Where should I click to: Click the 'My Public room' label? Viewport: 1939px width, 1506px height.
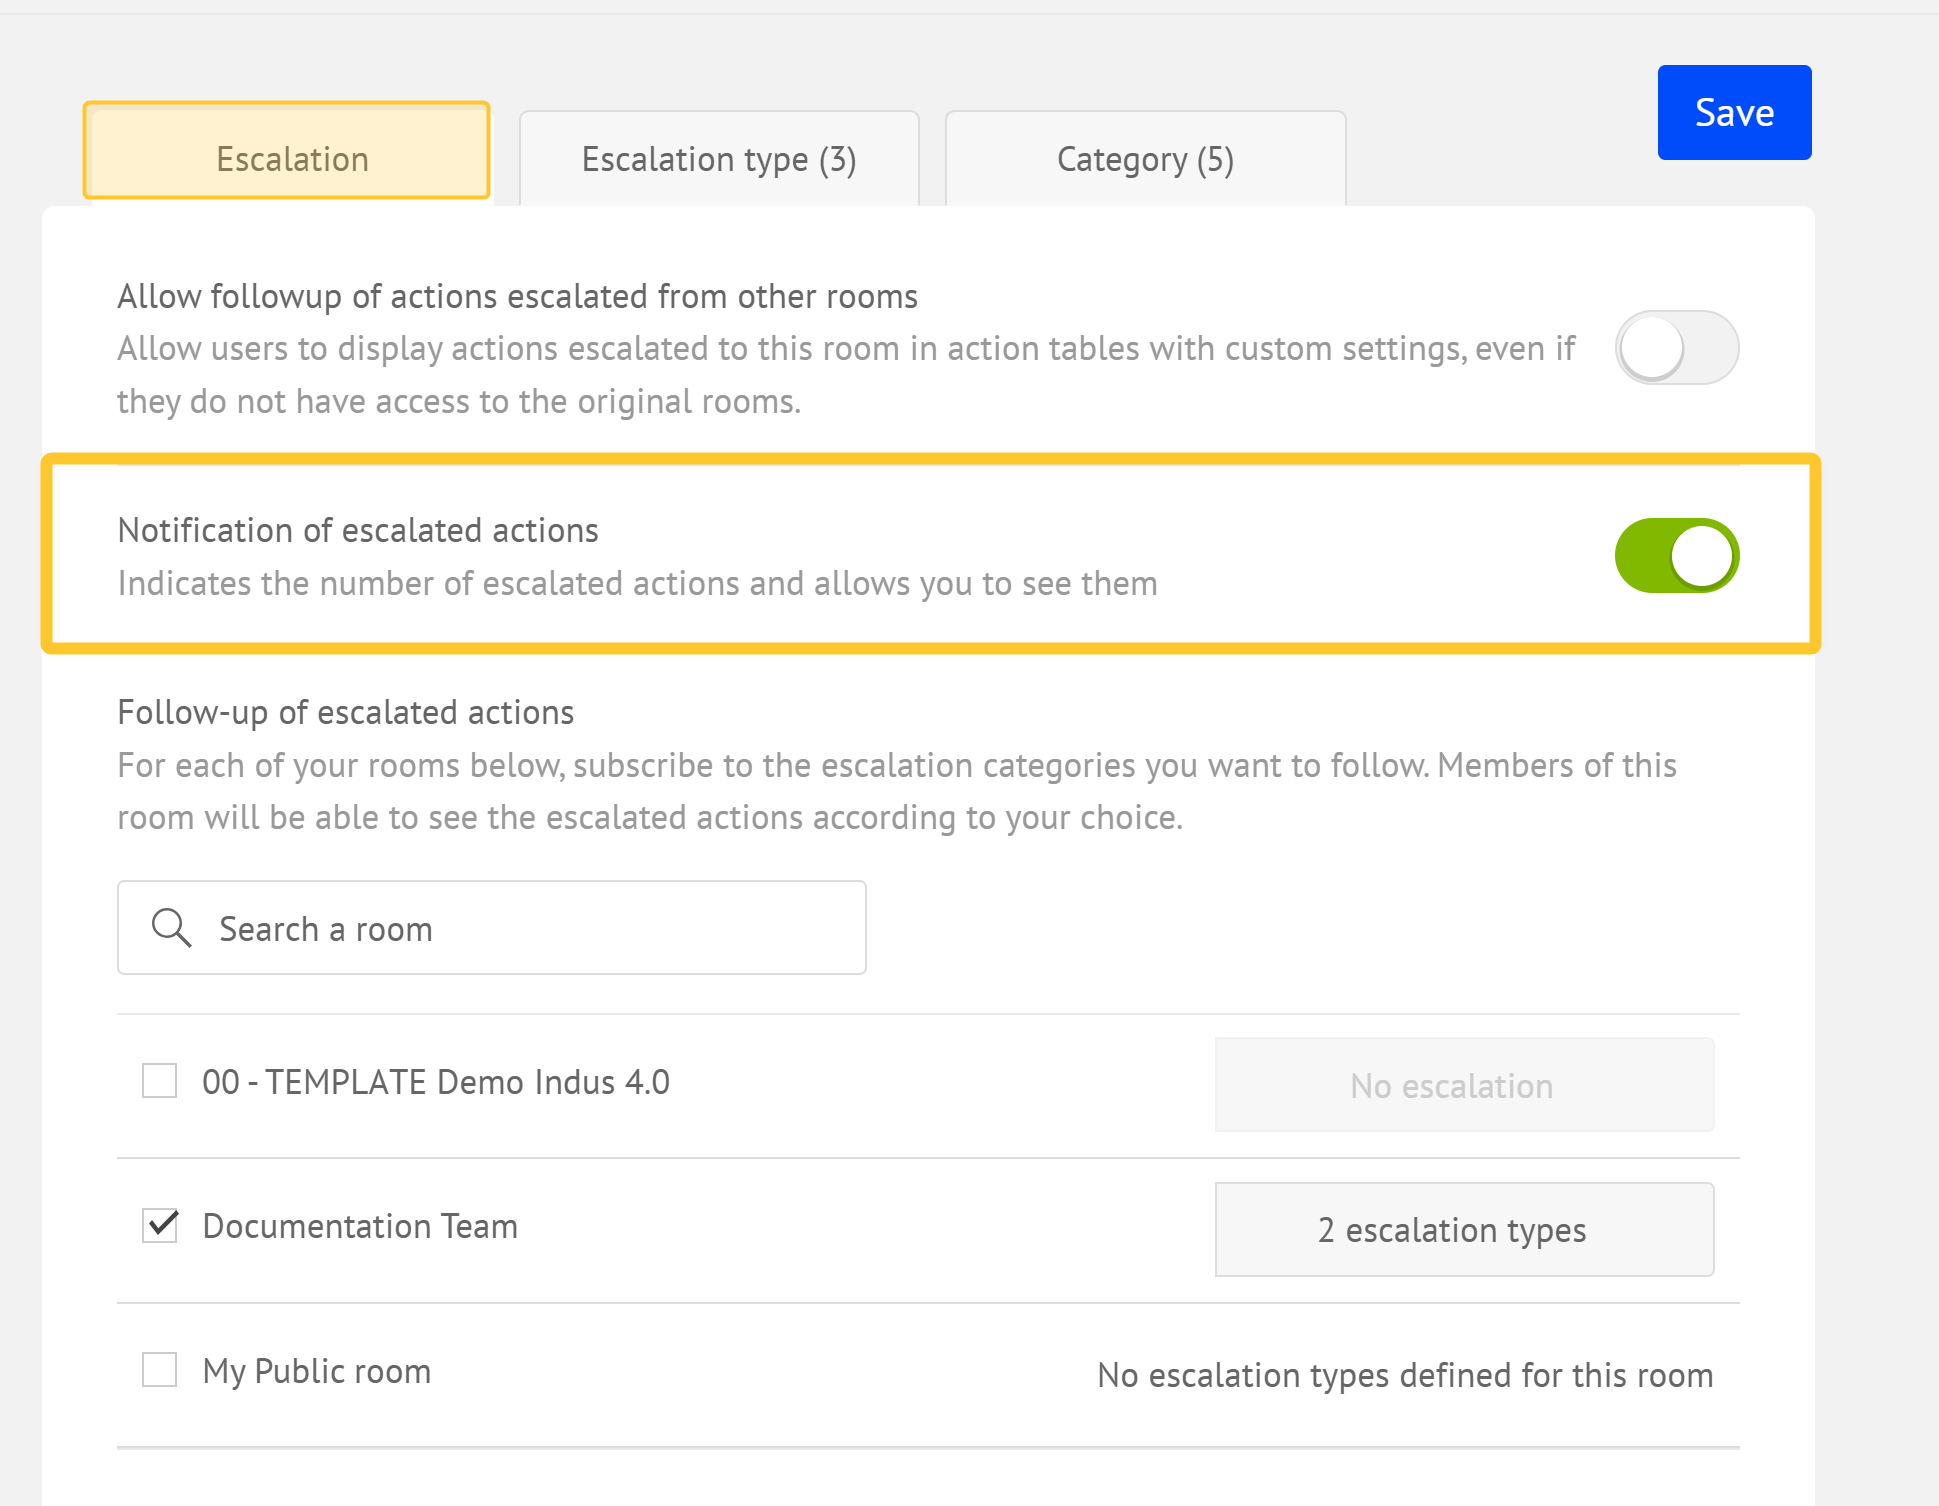[317, 1371]
